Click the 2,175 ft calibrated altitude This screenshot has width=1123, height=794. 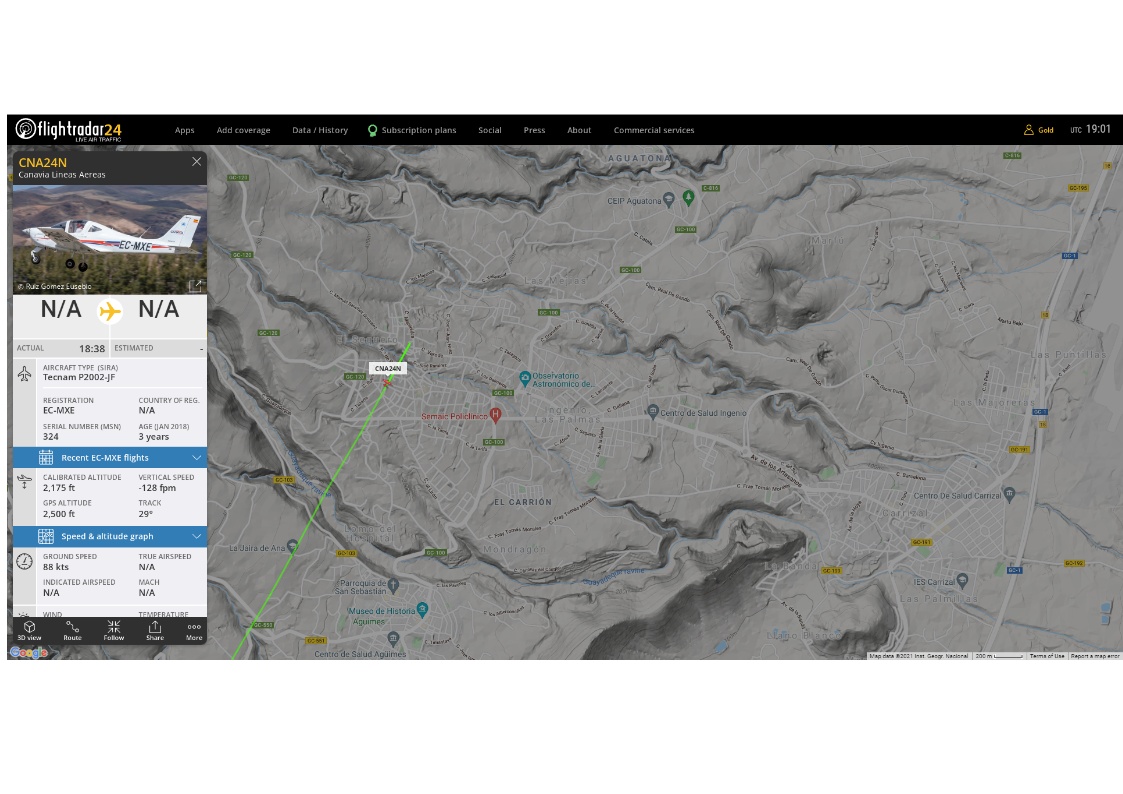click(x=59, y=488)
